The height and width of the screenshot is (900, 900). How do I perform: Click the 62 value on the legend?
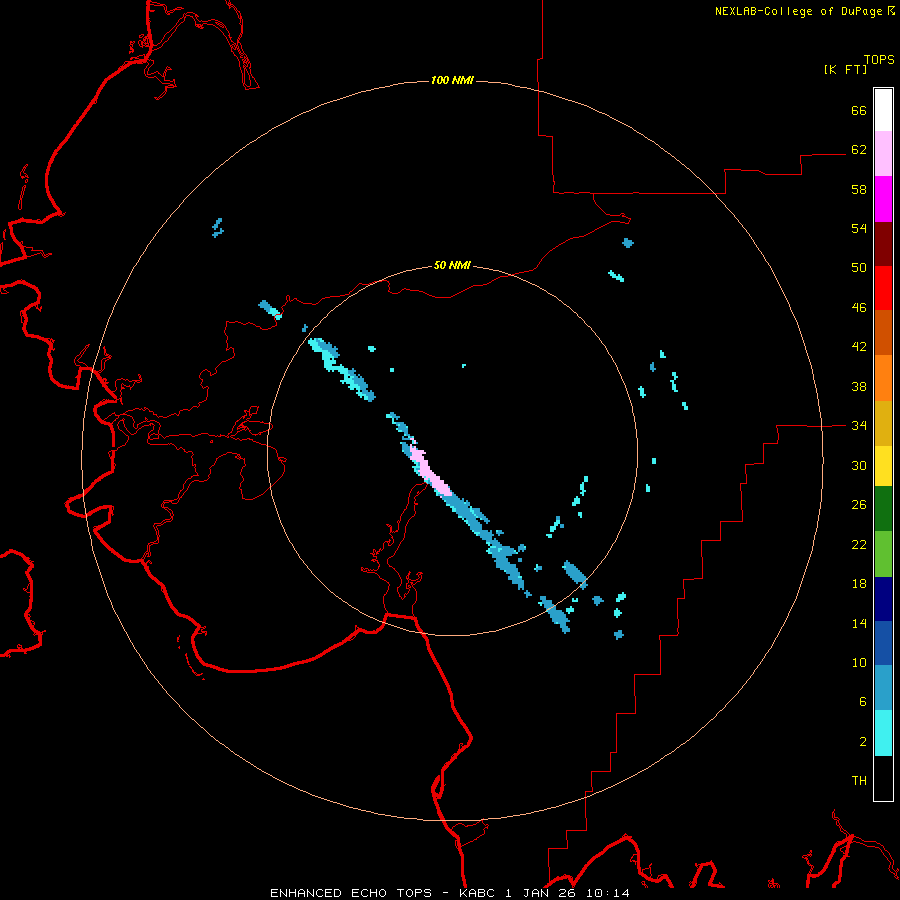[x=859, y=150]
